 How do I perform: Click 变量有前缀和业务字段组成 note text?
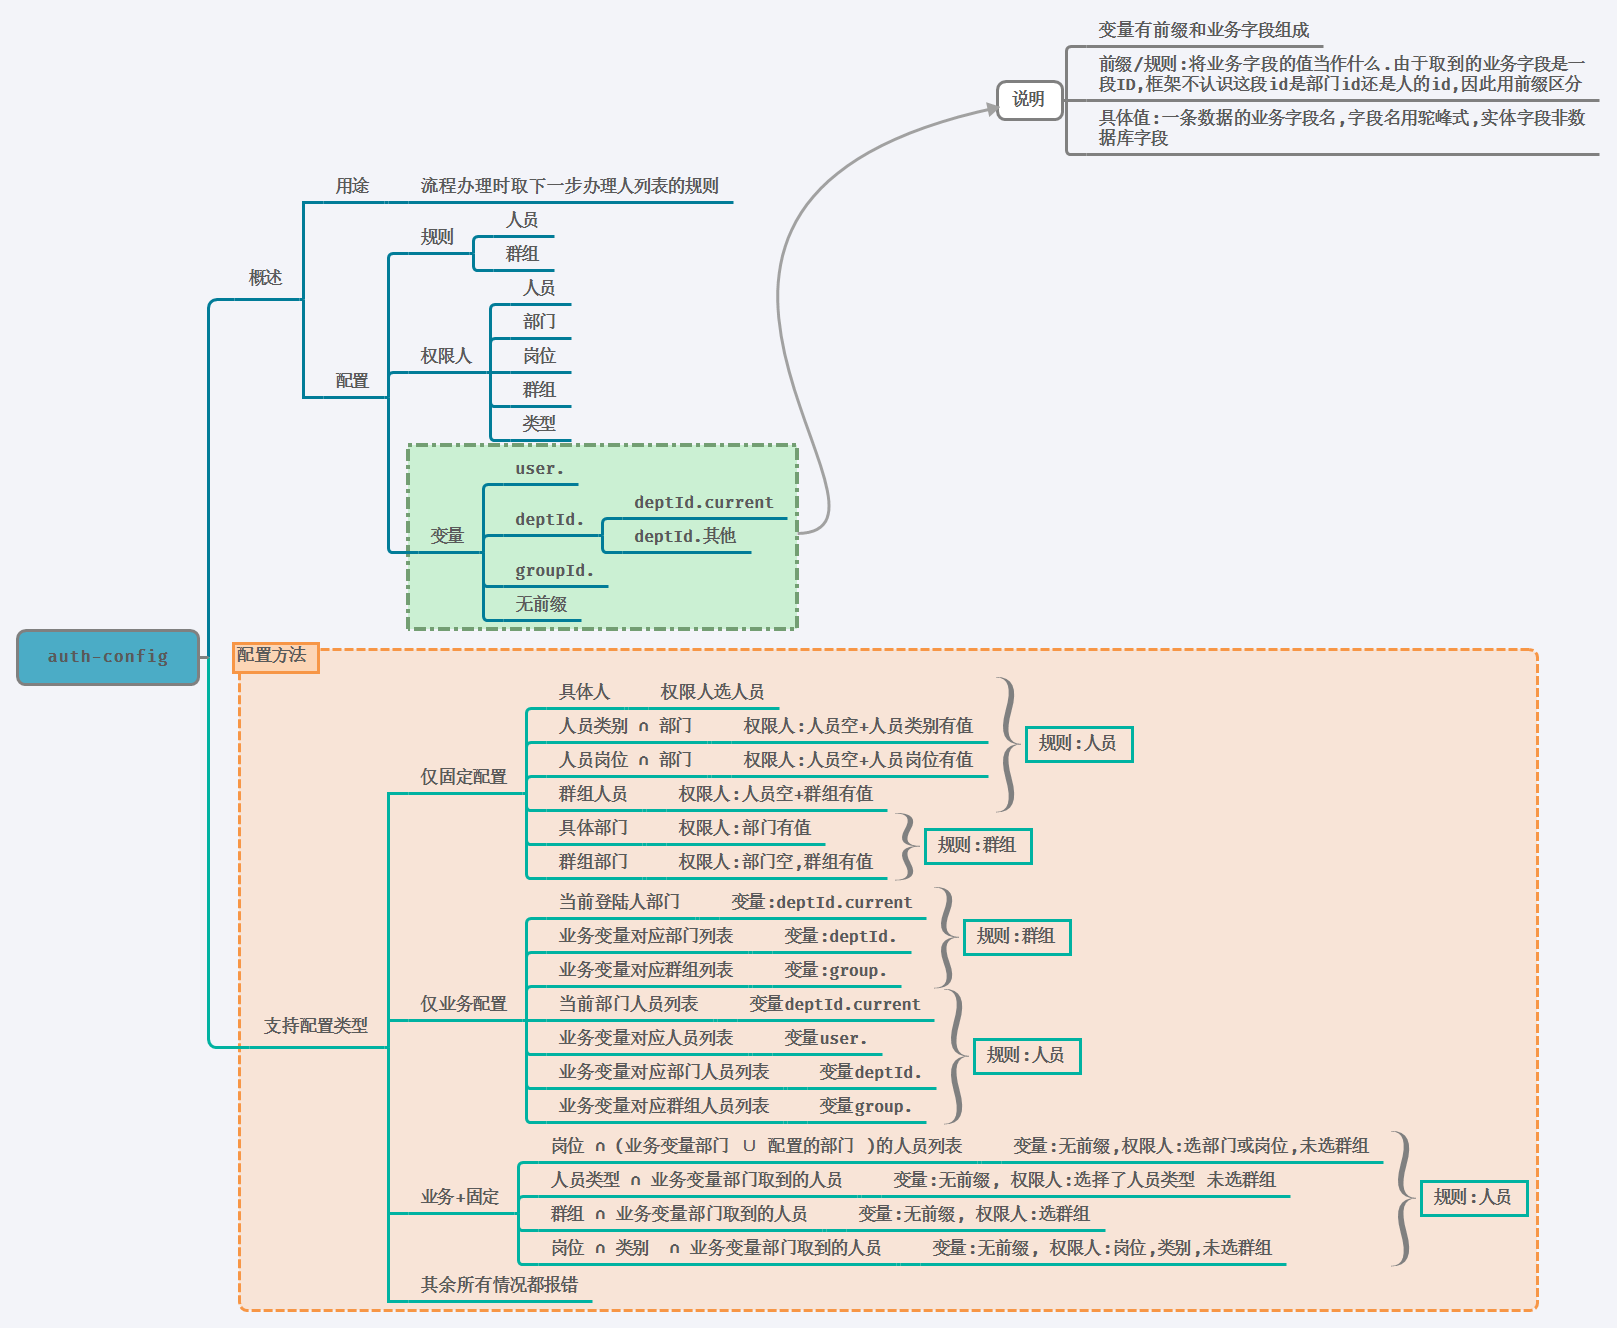tap(1204, 31)
